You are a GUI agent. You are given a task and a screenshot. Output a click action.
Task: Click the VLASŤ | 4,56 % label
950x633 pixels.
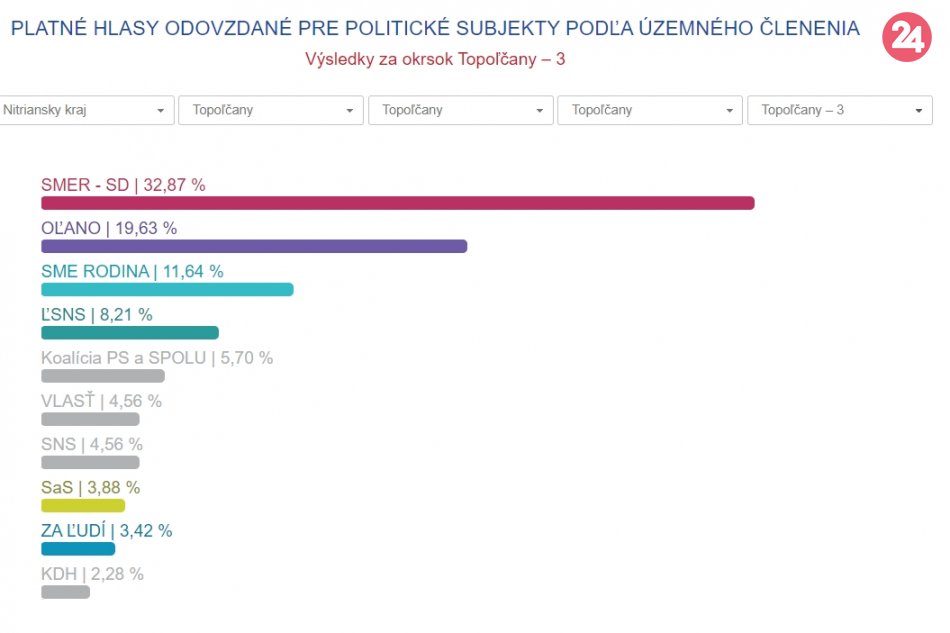tap(101, 401)
